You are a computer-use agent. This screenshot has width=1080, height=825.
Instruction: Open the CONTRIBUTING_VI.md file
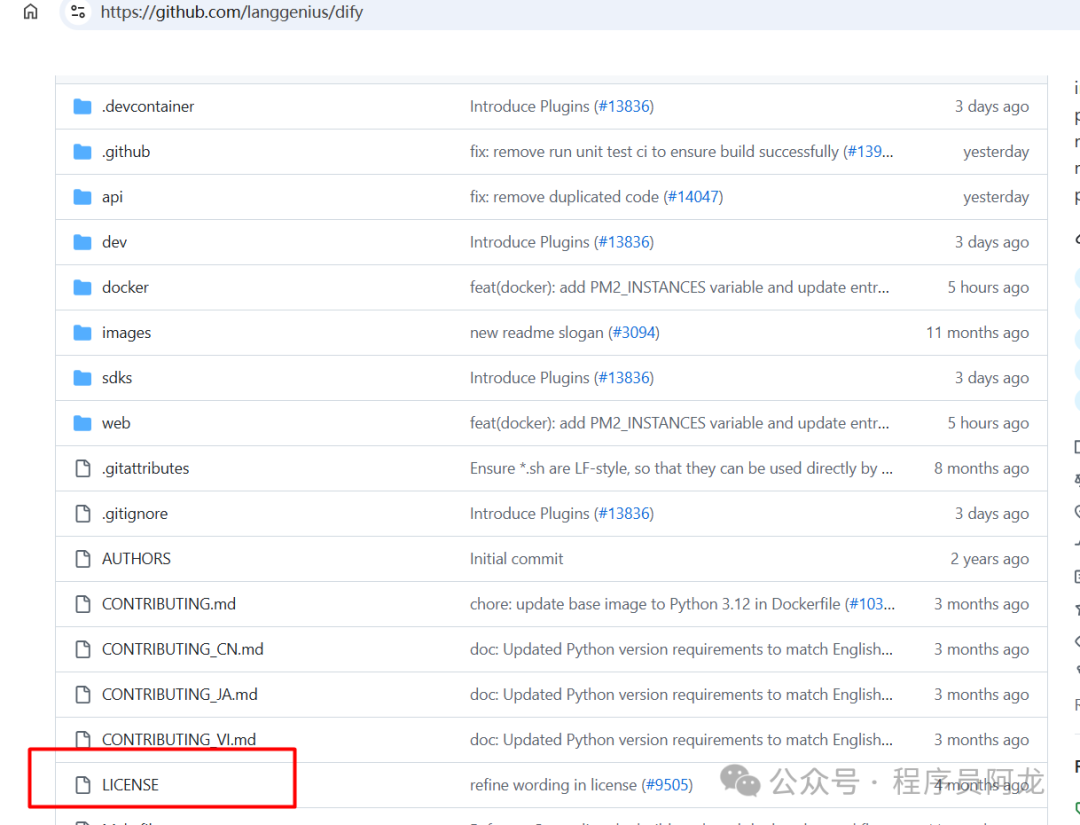click(179, 740)
